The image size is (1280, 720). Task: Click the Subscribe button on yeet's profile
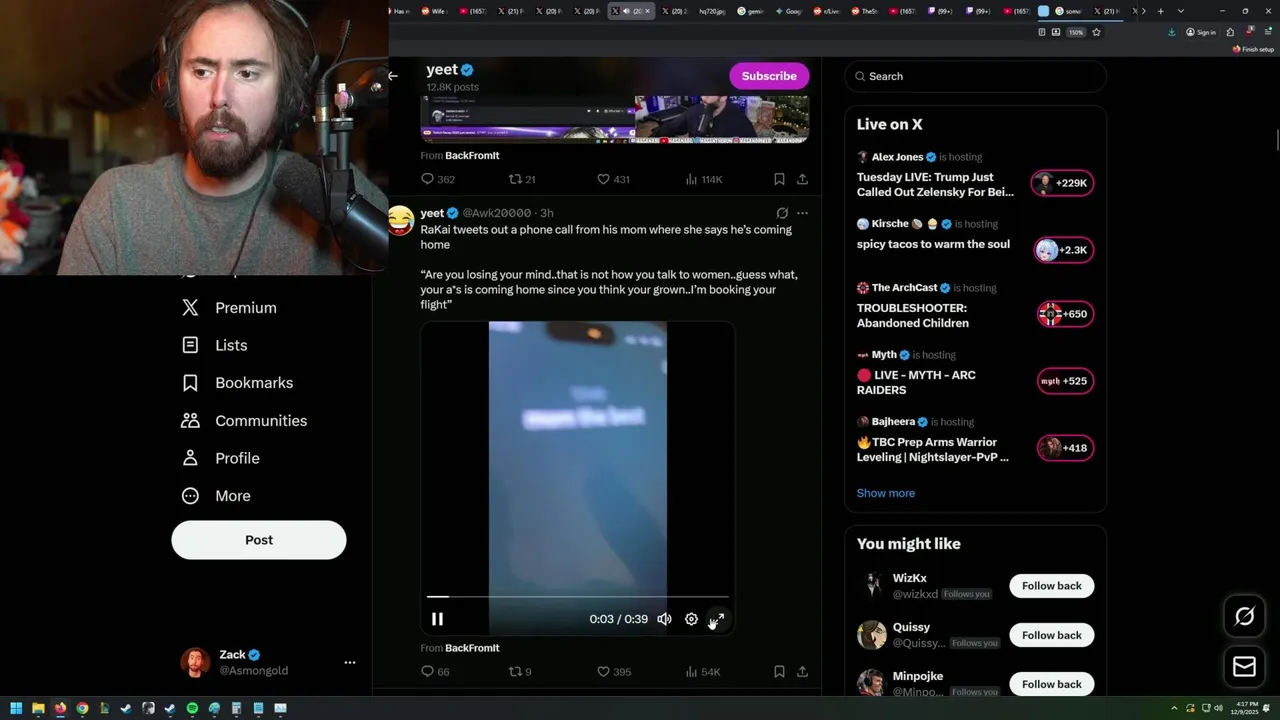769,76
